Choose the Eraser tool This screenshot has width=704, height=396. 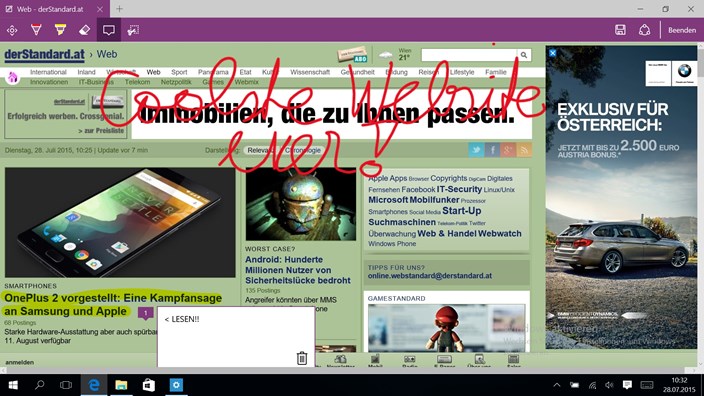pyautogui.click(x=84, y=30)
